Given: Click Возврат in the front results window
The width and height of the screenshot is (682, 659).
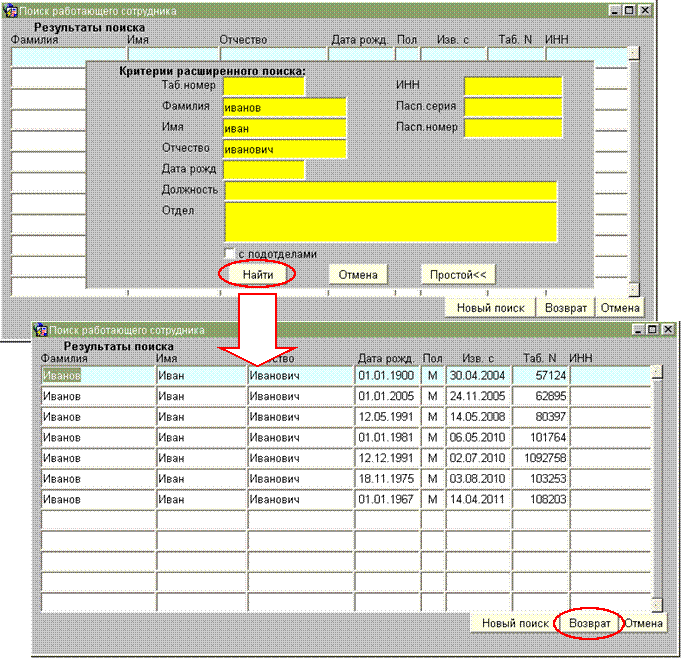Looking at the screenshot, I should 590,623.
